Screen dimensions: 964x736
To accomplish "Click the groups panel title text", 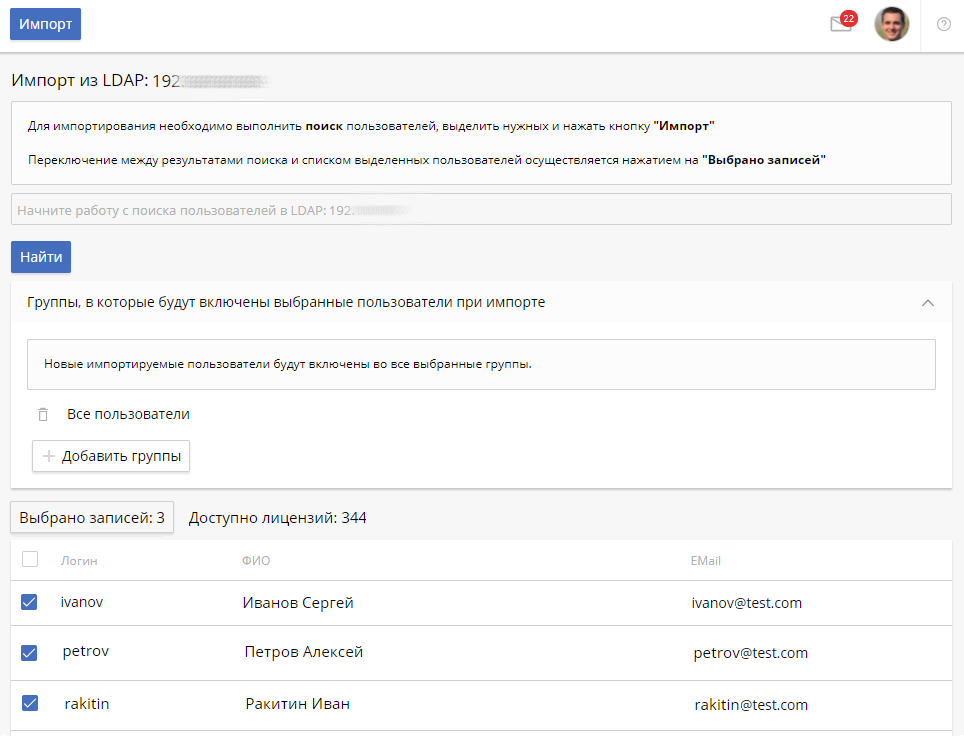I will pyautogui.click(x=286, y=303).
